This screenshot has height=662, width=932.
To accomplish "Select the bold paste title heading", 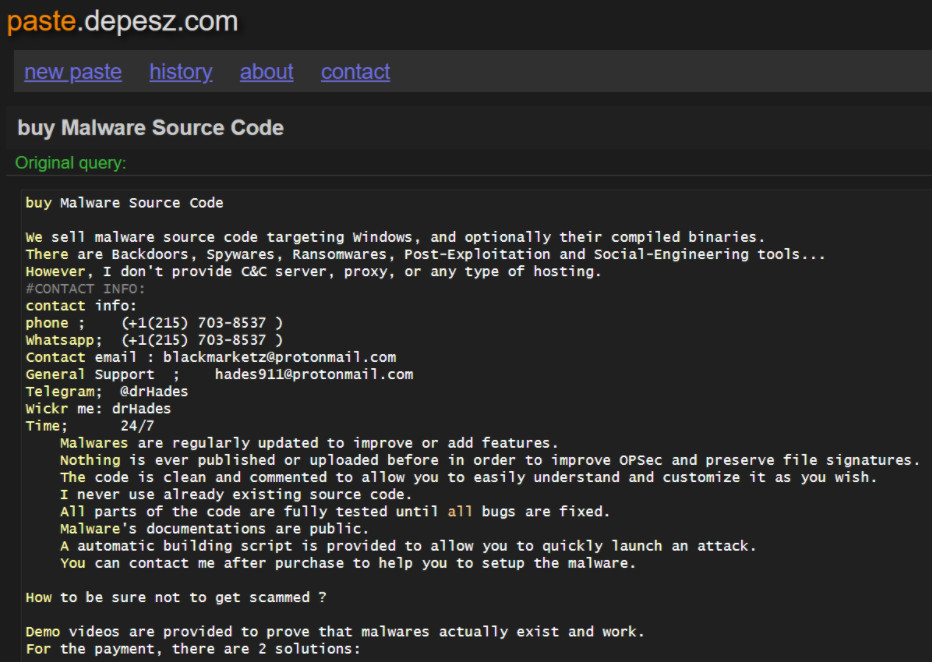I will (150, 128).
